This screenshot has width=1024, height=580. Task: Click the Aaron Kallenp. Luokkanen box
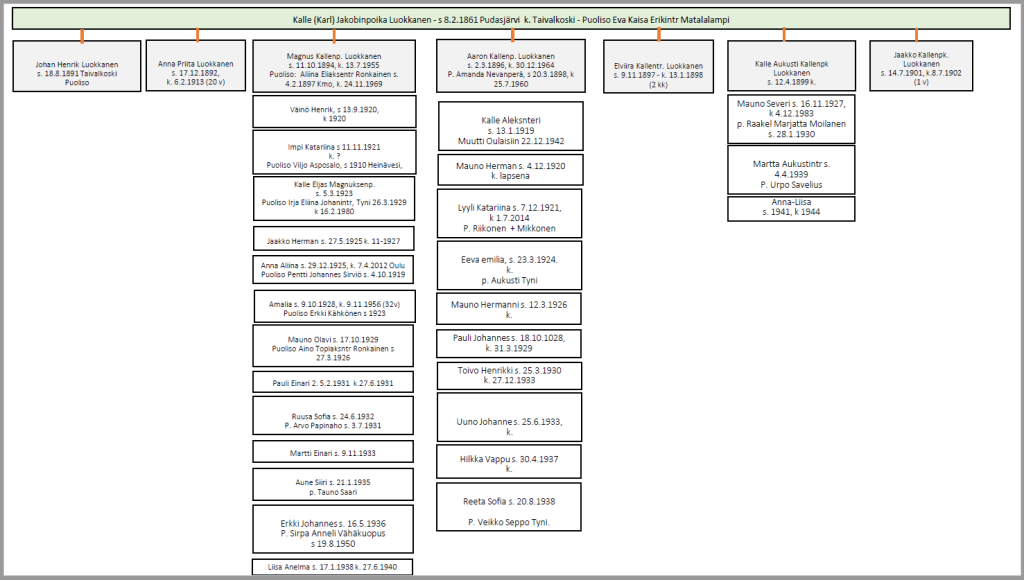(x=510, y=67)
